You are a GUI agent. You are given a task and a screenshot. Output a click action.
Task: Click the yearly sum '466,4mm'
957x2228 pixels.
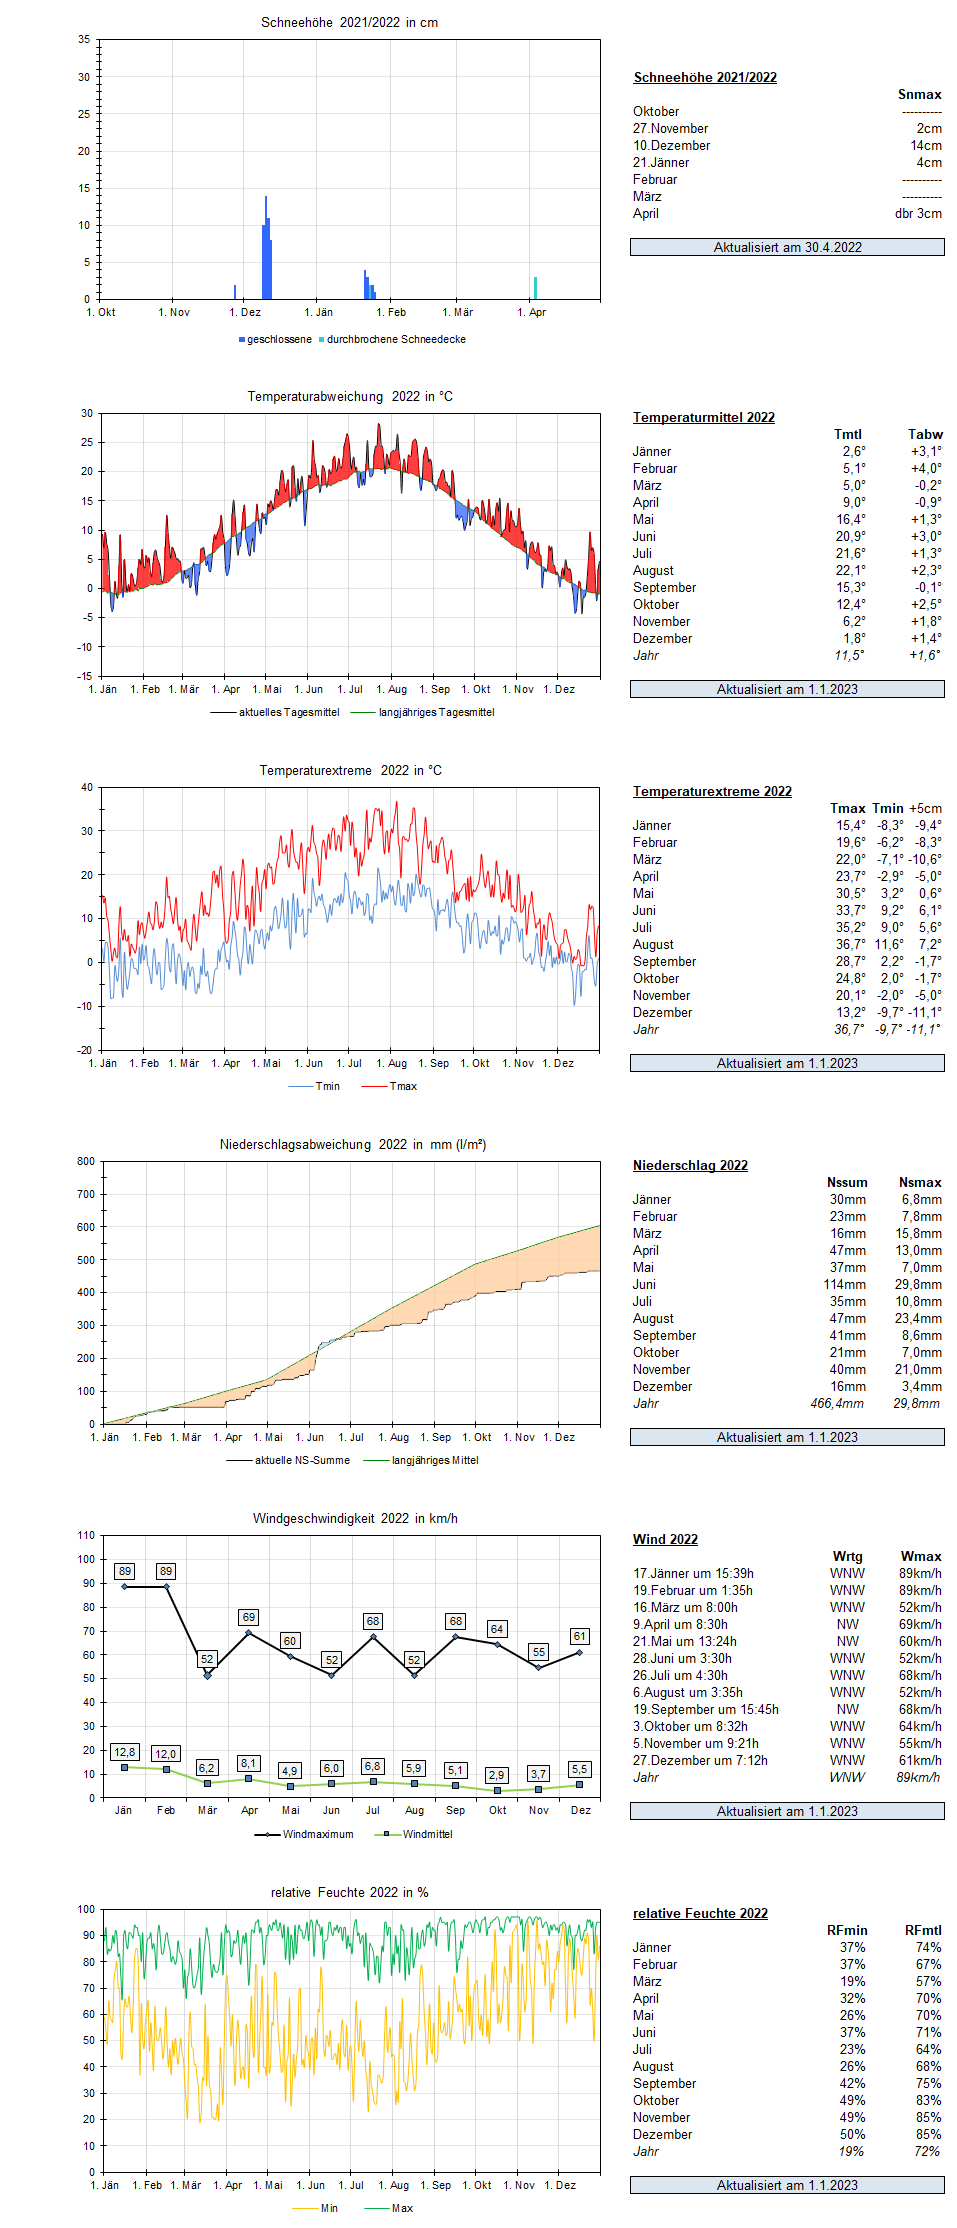837,1403
